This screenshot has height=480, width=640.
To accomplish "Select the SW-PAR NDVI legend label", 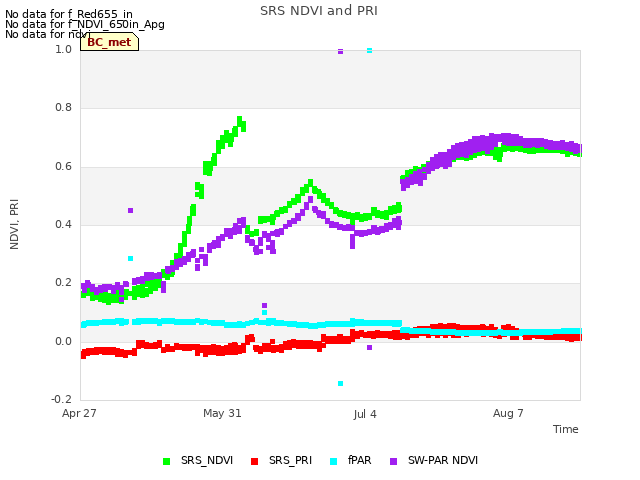I will [x=443, y=460].
